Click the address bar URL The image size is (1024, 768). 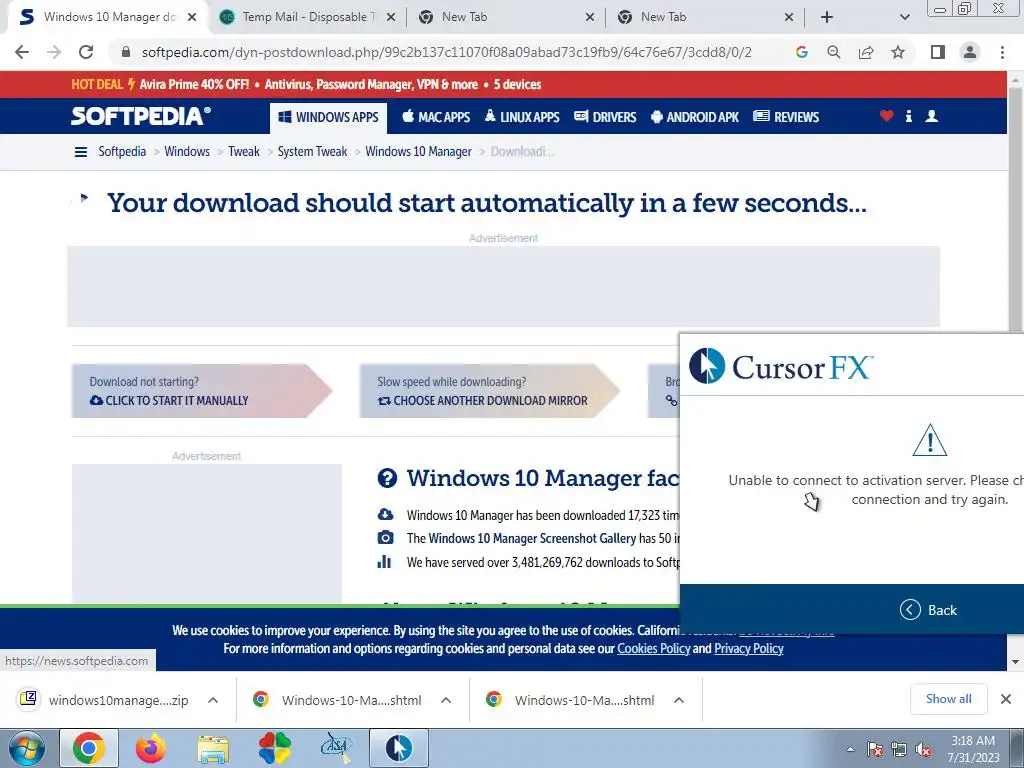(447, 52)
